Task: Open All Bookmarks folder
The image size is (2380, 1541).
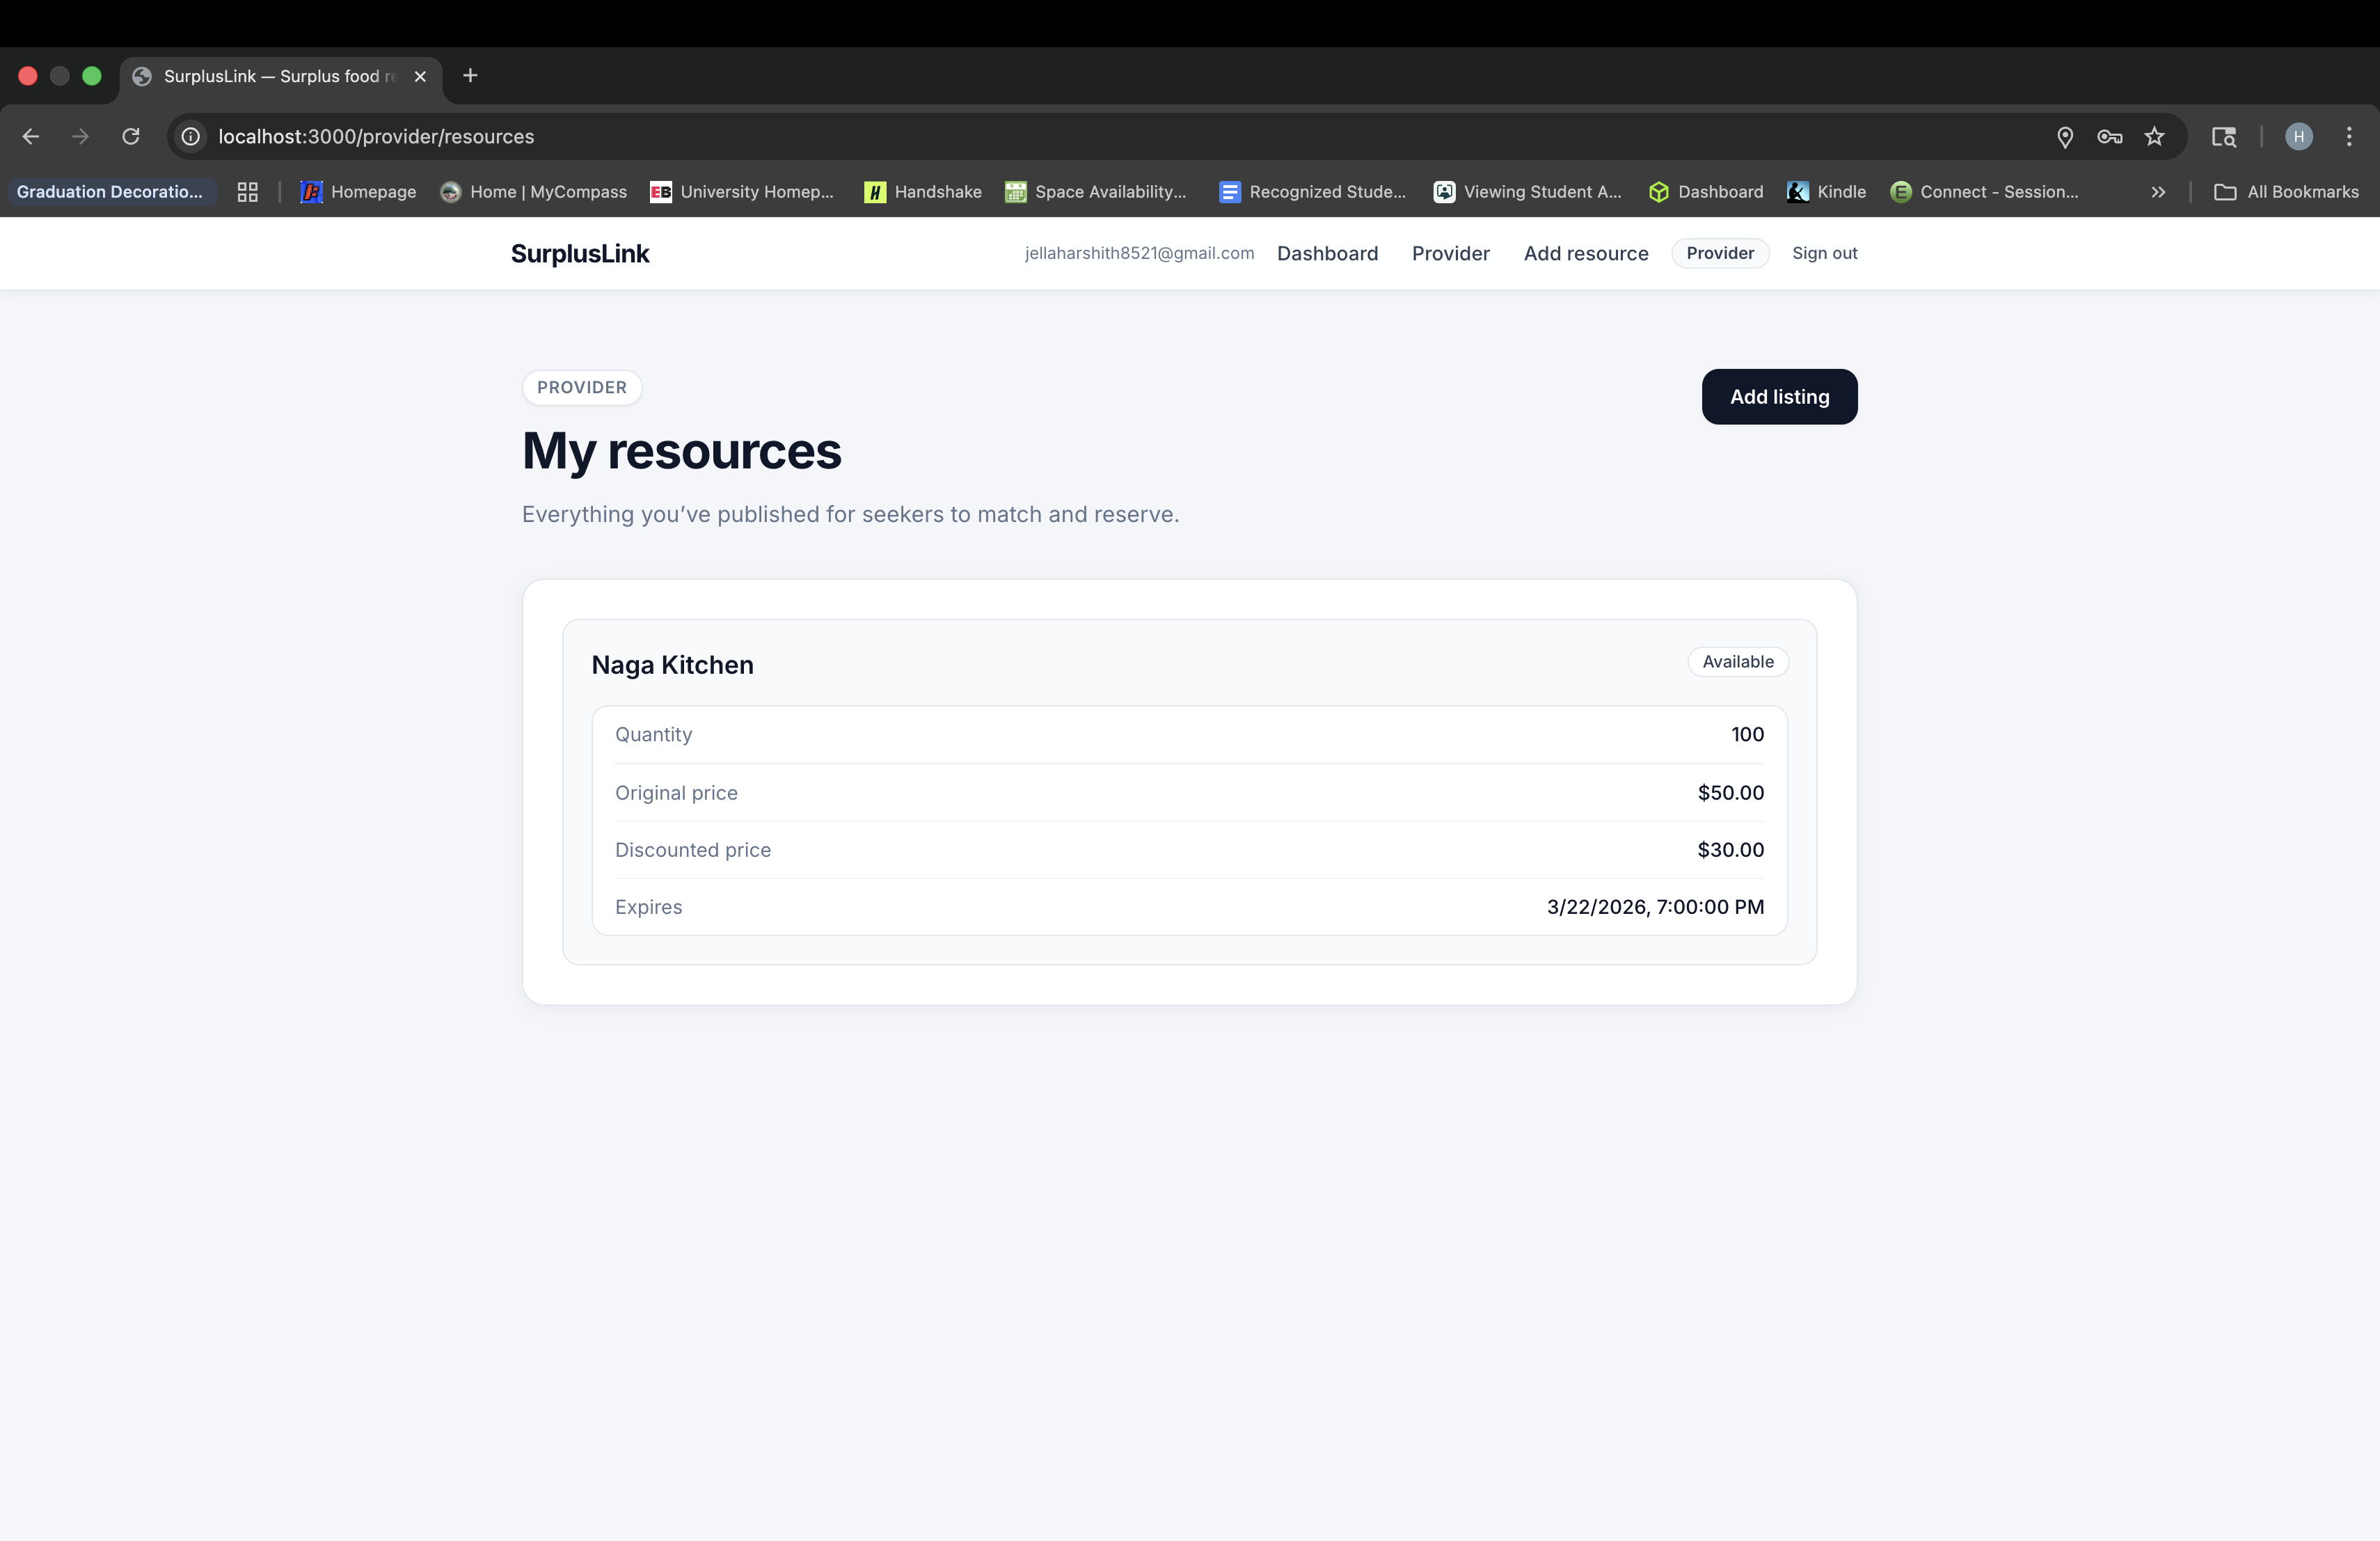Action: pos(2286,192)
